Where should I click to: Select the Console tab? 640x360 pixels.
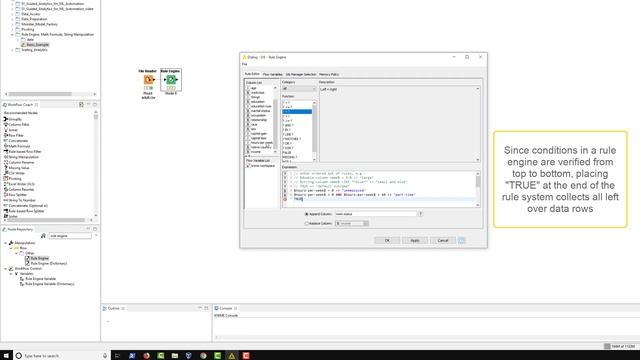point(226,308)
